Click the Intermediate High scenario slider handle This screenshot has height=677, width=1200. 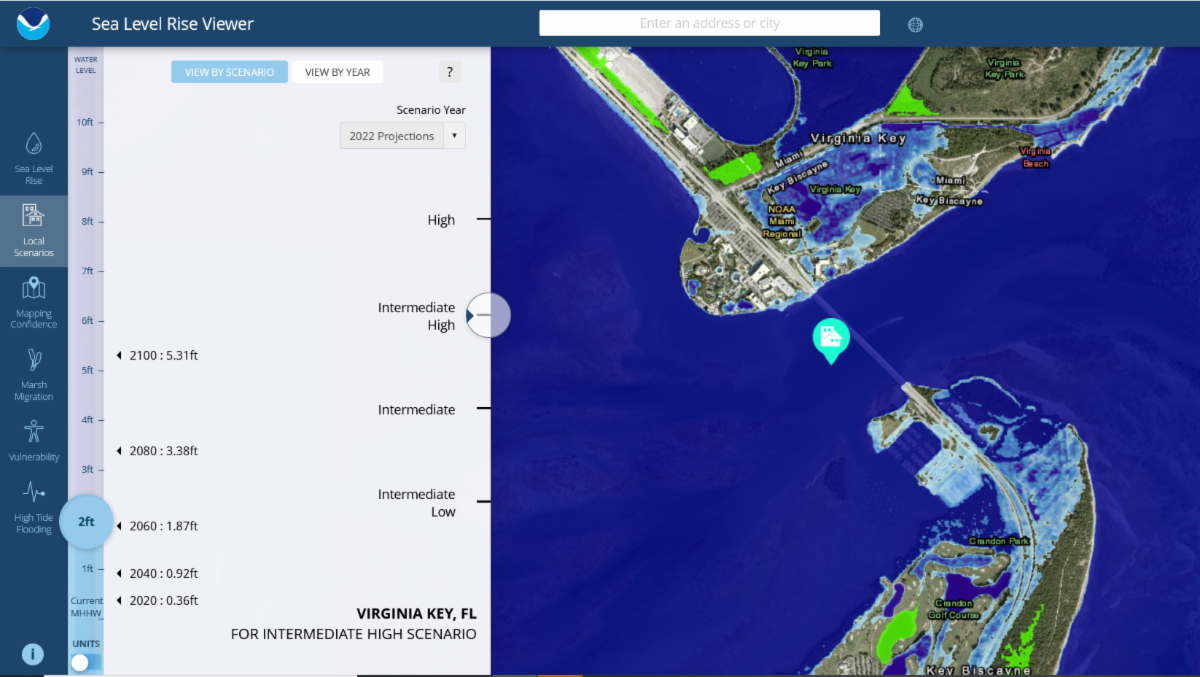(488, 315)
